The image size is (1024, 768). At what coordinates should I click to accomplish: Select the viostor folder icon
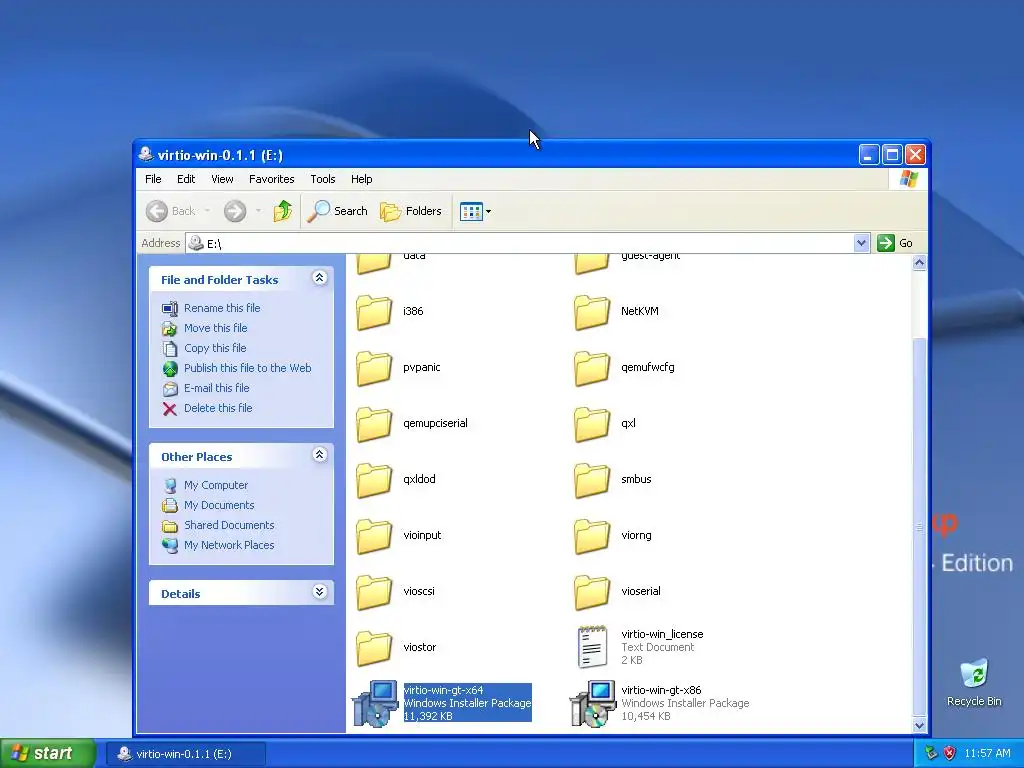374,648
